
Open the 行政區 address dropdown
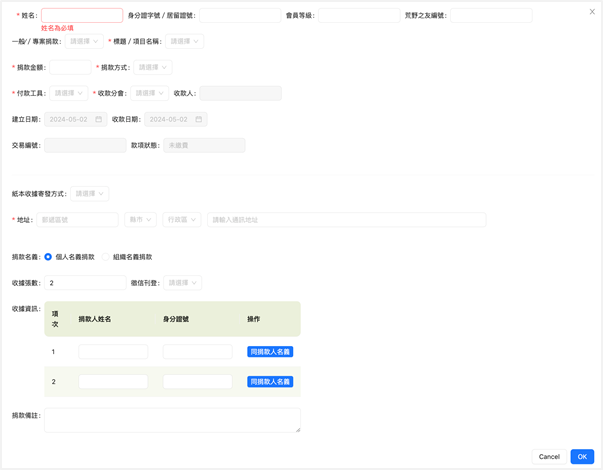point(181,220)
